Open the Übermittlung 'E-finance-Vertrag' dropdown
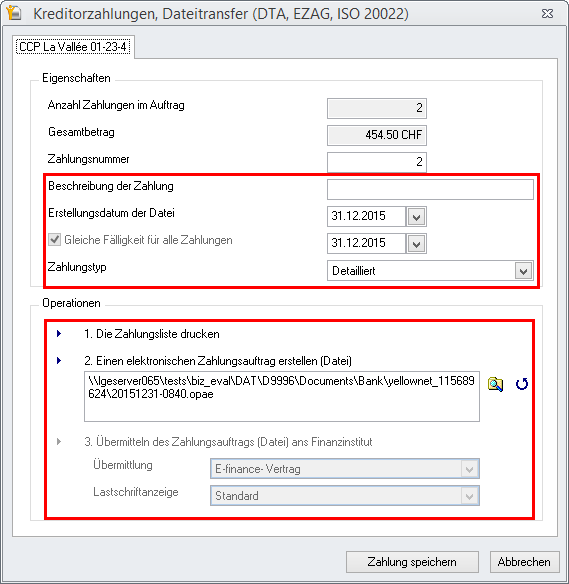This screenshot has height=584, width=569. click(470, 469)
